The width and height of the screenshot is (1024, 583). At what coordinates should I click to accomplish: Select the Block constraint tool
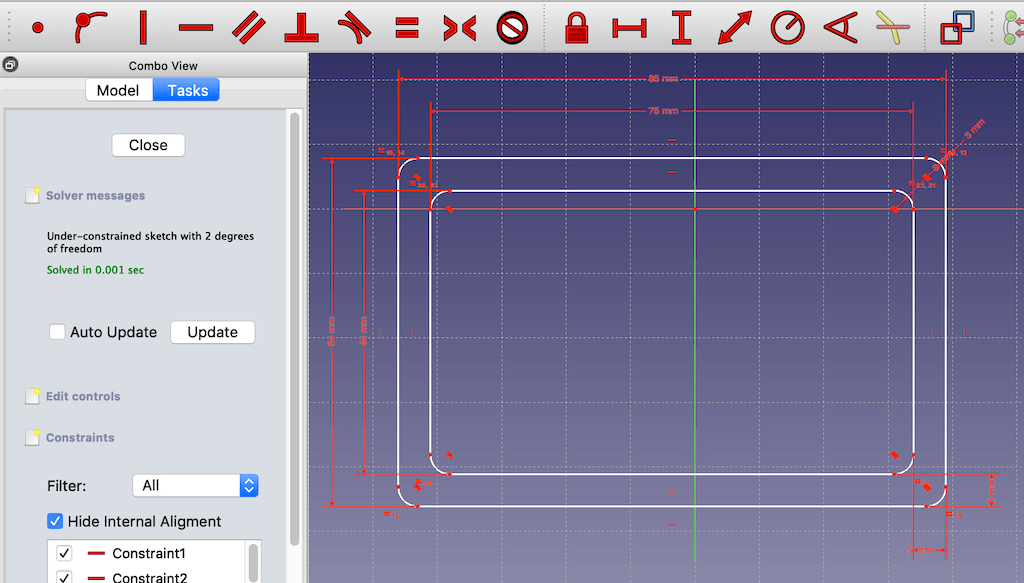(512, 28)
